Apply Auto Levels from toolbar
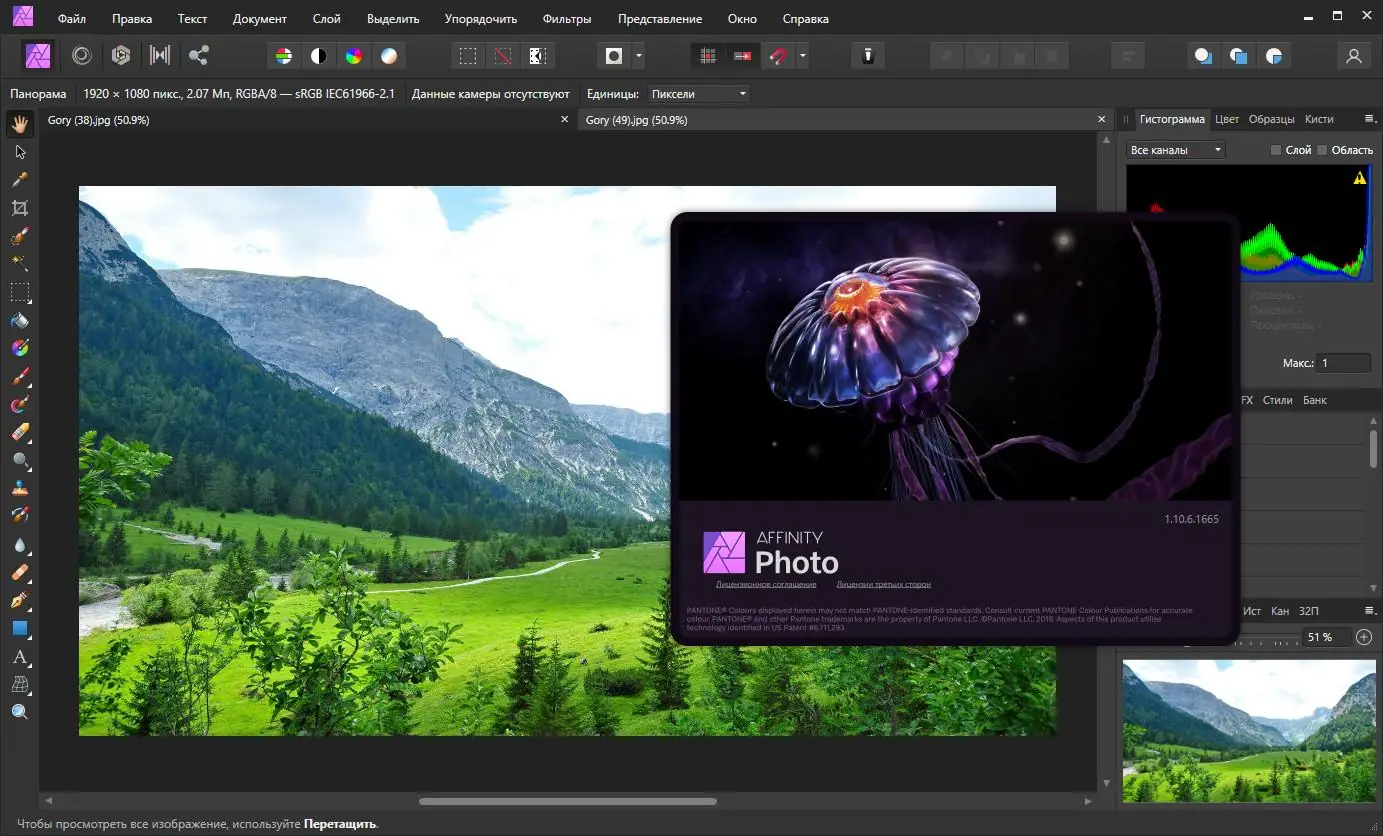Viewport: 1383px width, 836px height. (x=284, y=56)
